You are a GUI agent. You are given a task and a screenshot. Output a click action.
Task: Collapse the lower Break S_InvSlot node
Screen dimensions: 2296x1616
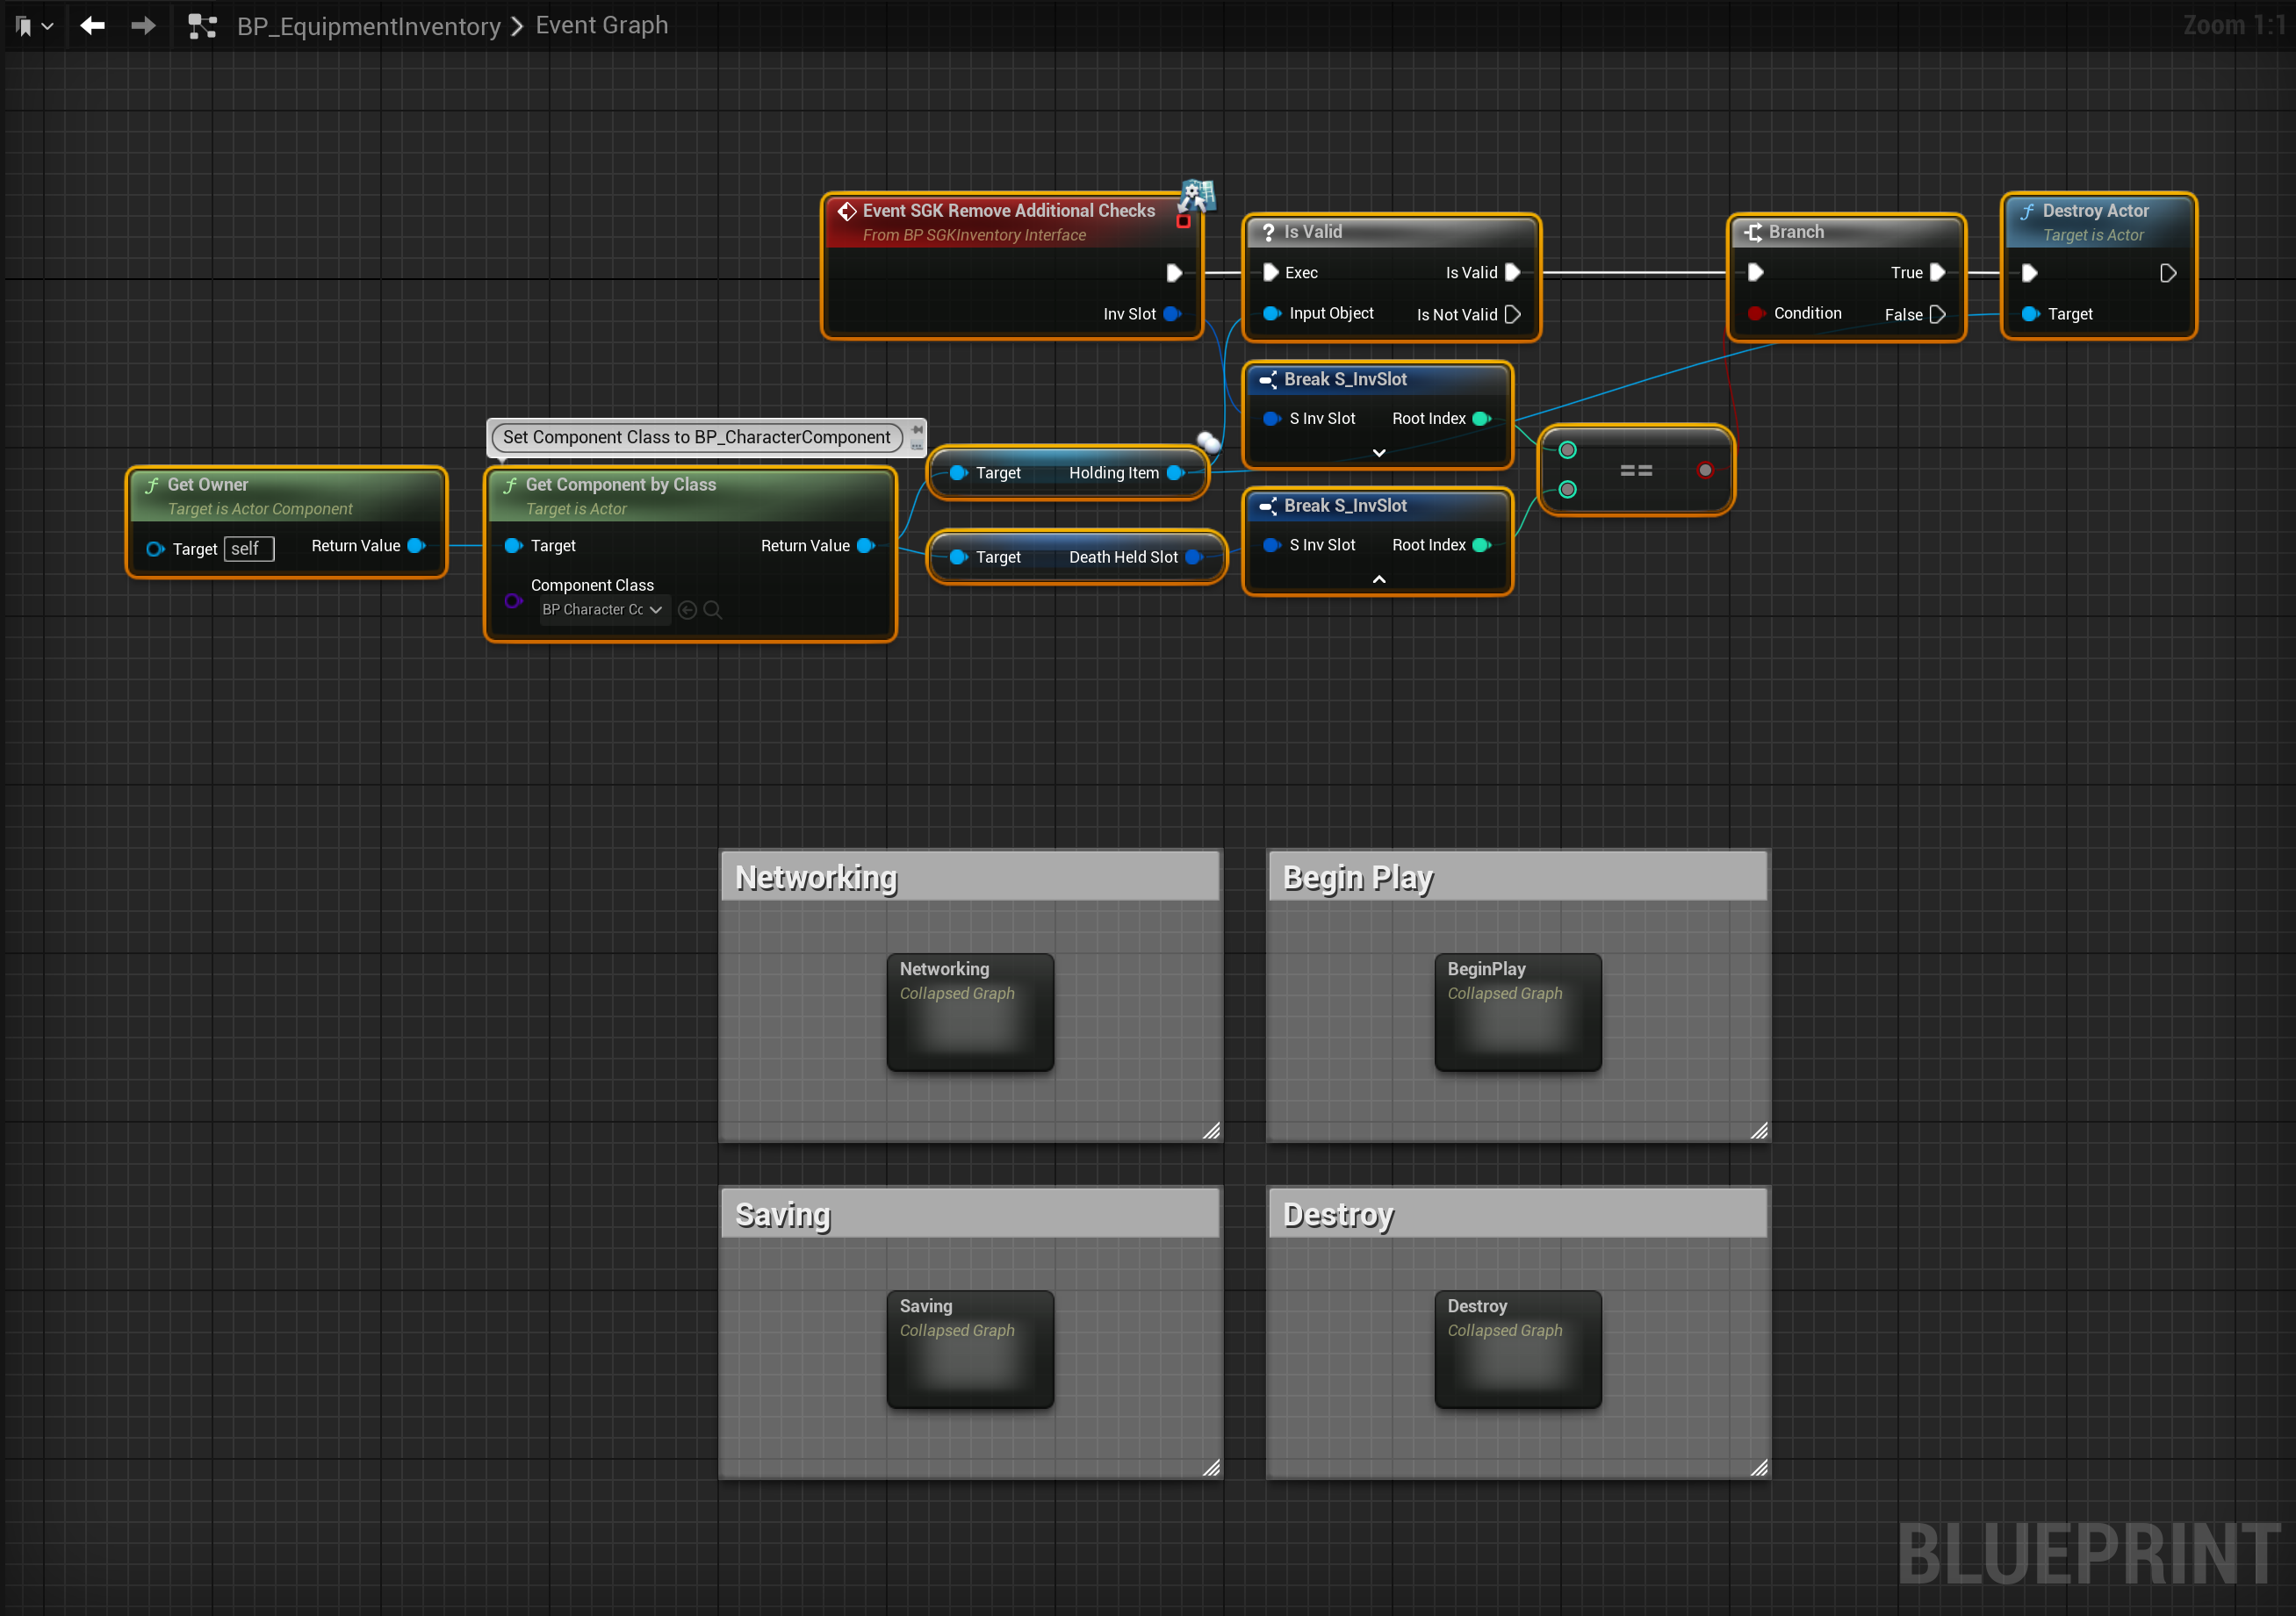[1378, 579]
